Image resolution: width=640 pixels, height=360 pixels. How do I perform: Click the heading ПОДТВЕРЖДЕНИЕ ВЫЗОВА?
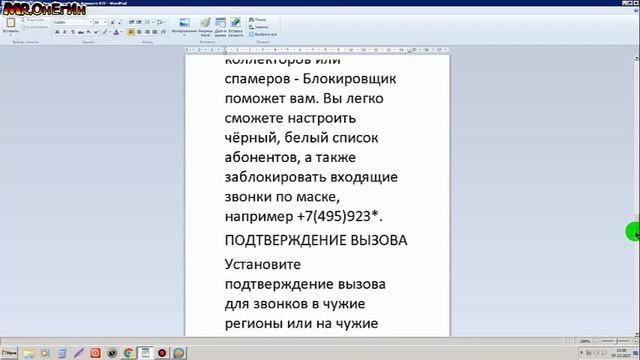tap(316, 240)
